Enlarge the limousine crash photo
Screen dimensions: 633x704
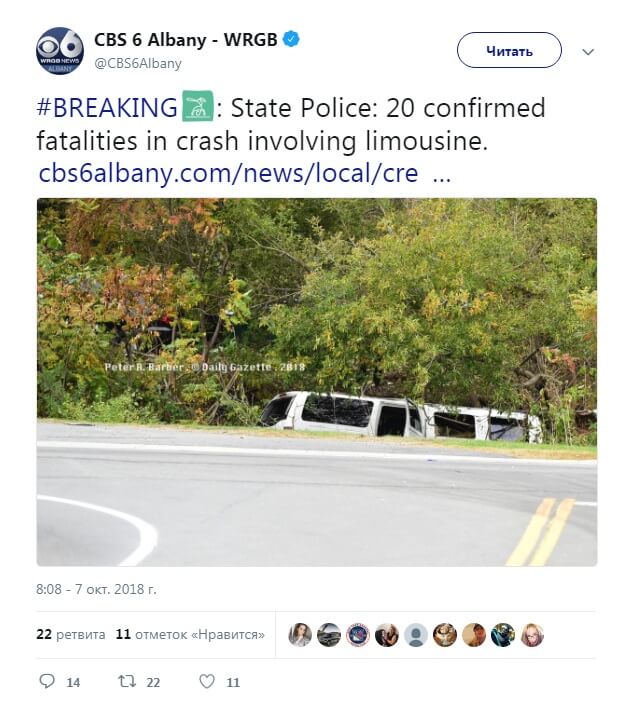(316, 382)
